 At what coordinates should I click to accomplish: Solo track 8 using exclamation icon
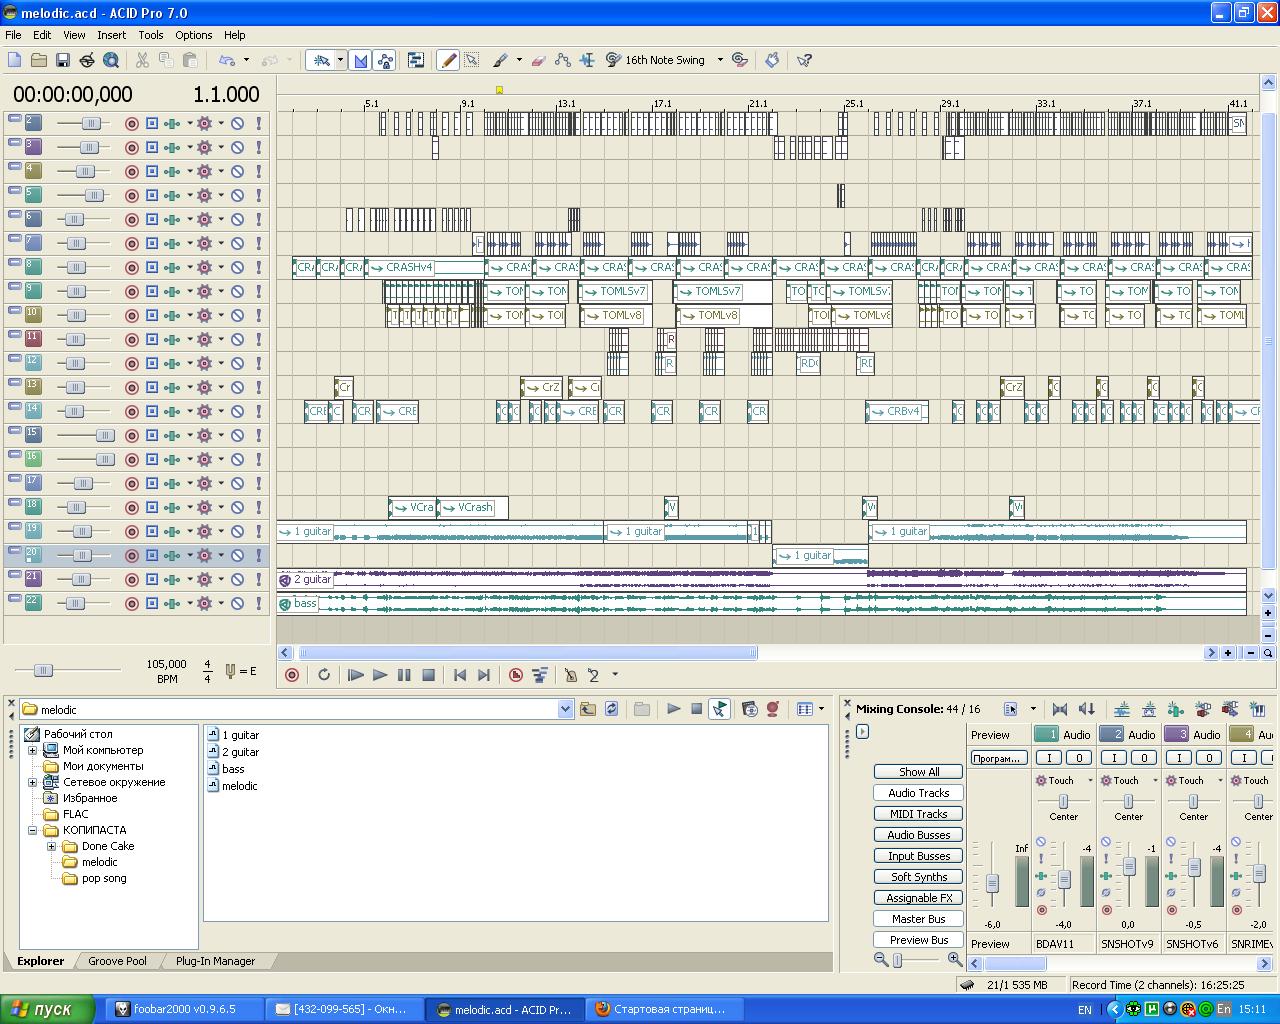click(258, 267)
